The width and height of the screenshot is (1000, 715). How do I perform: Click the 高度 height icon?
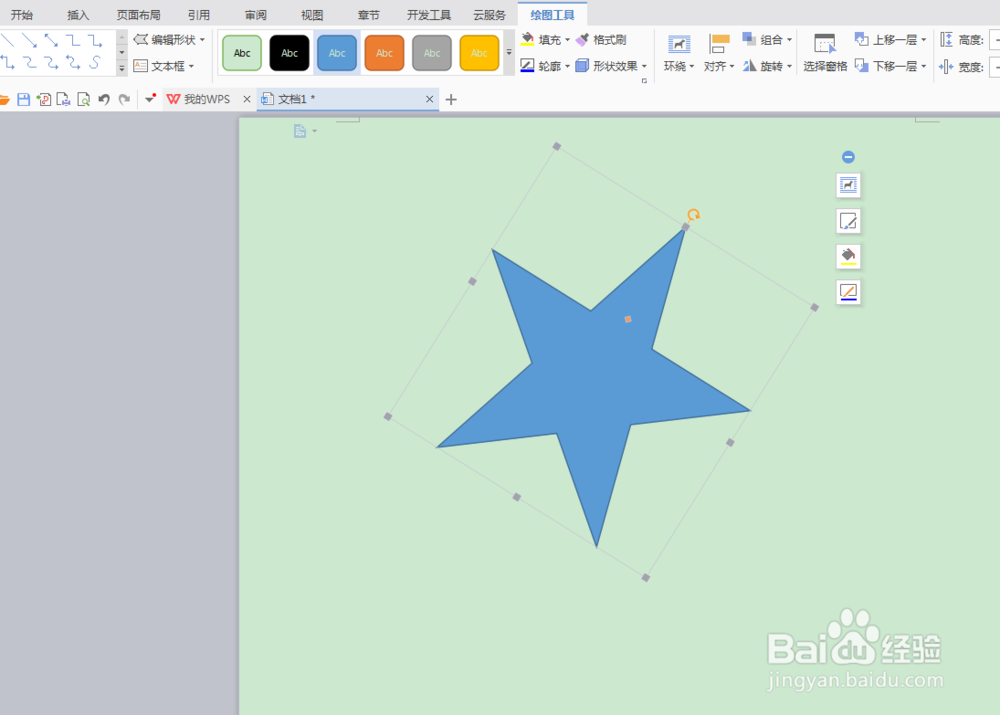946,40
